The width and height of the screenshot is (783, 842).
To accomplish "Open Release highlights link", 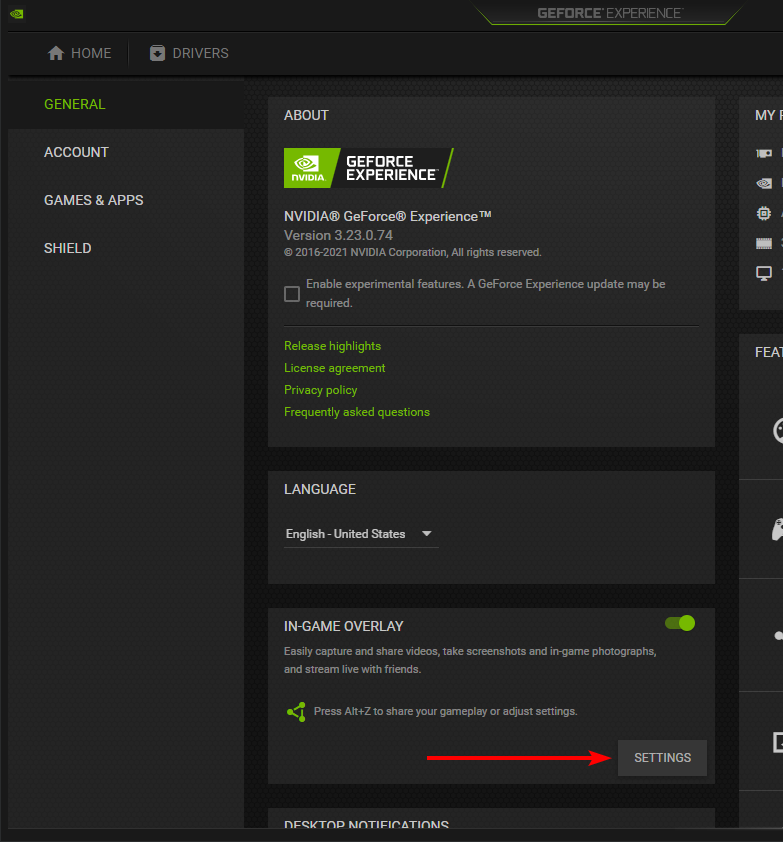I will pos(332,346).
